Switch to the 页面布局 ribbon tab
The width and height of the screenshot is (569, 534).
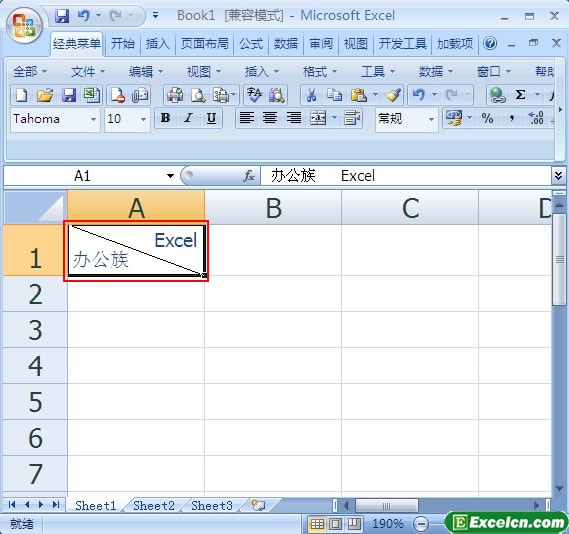coord(205,44)
